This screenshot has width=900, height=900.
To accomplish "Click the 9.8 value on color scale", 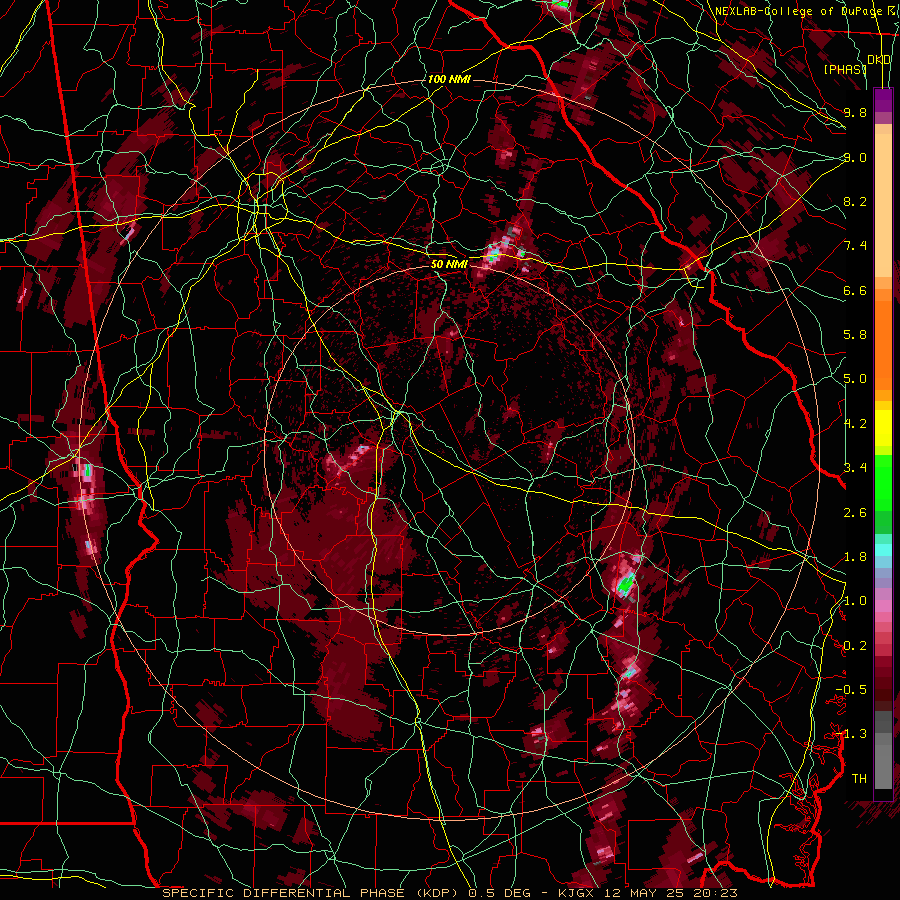I will pos(855,112).
